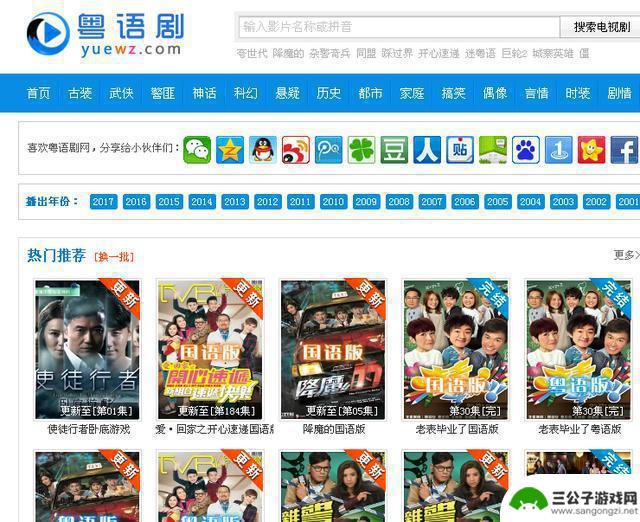Click the red star-face share icon

point(591,150)
